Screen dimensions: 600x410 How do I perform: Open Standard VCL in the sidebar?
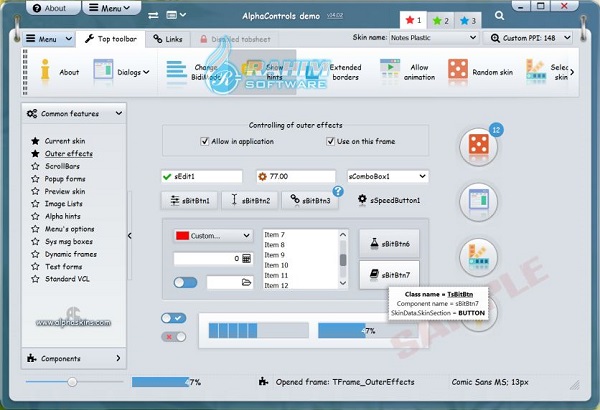[x=67, y=279]
